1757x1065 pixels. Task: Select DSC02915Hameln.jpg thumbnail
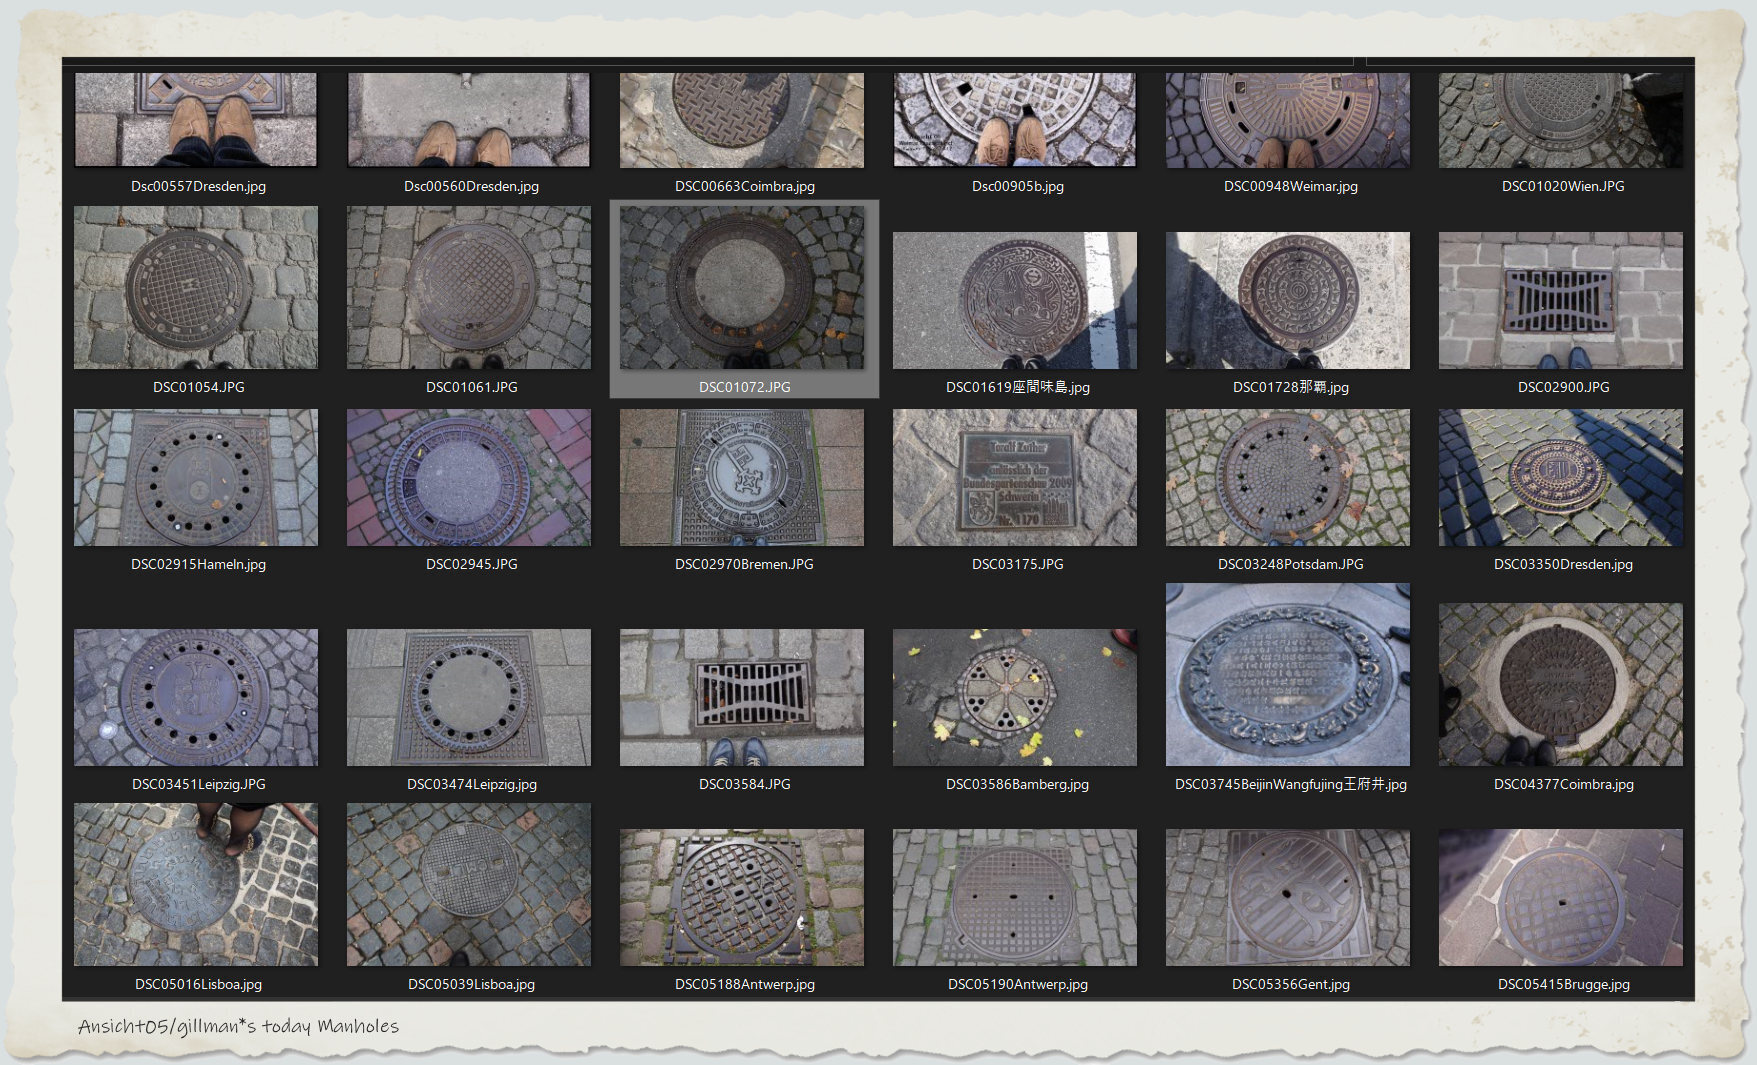pos(196,478)
